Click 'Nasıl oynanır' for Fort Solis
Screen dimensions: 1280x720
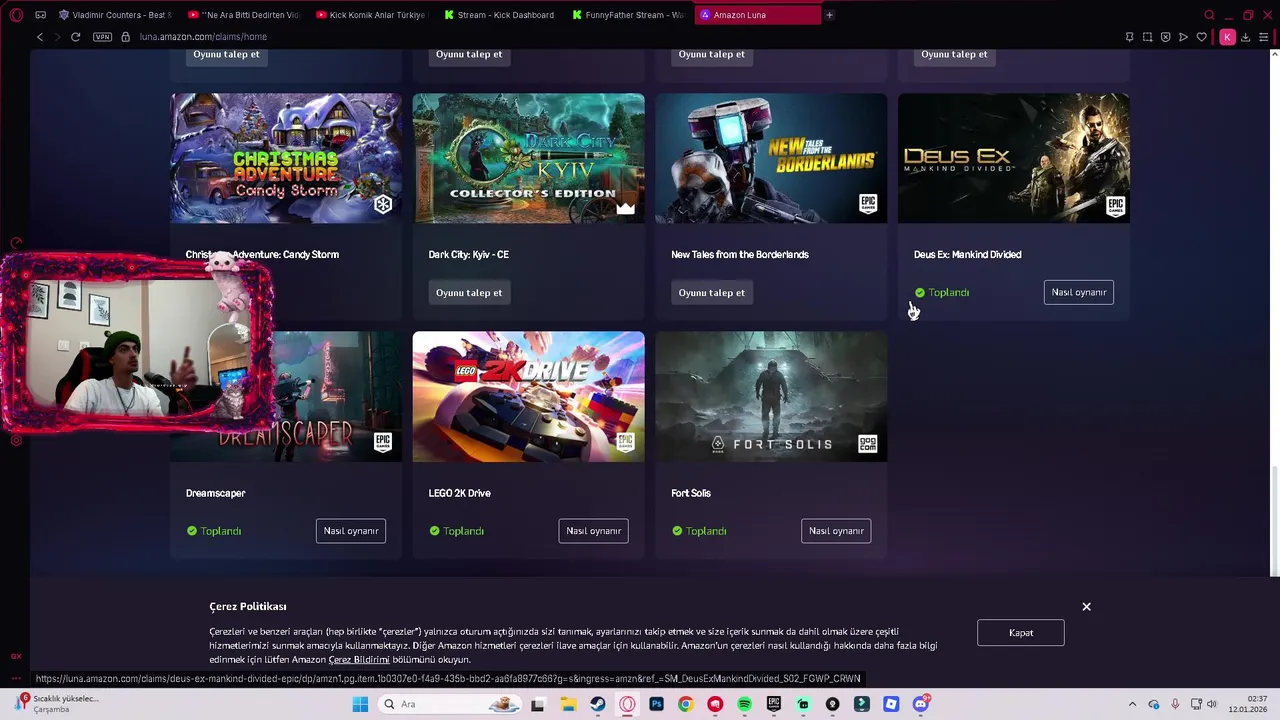[836, 531]
